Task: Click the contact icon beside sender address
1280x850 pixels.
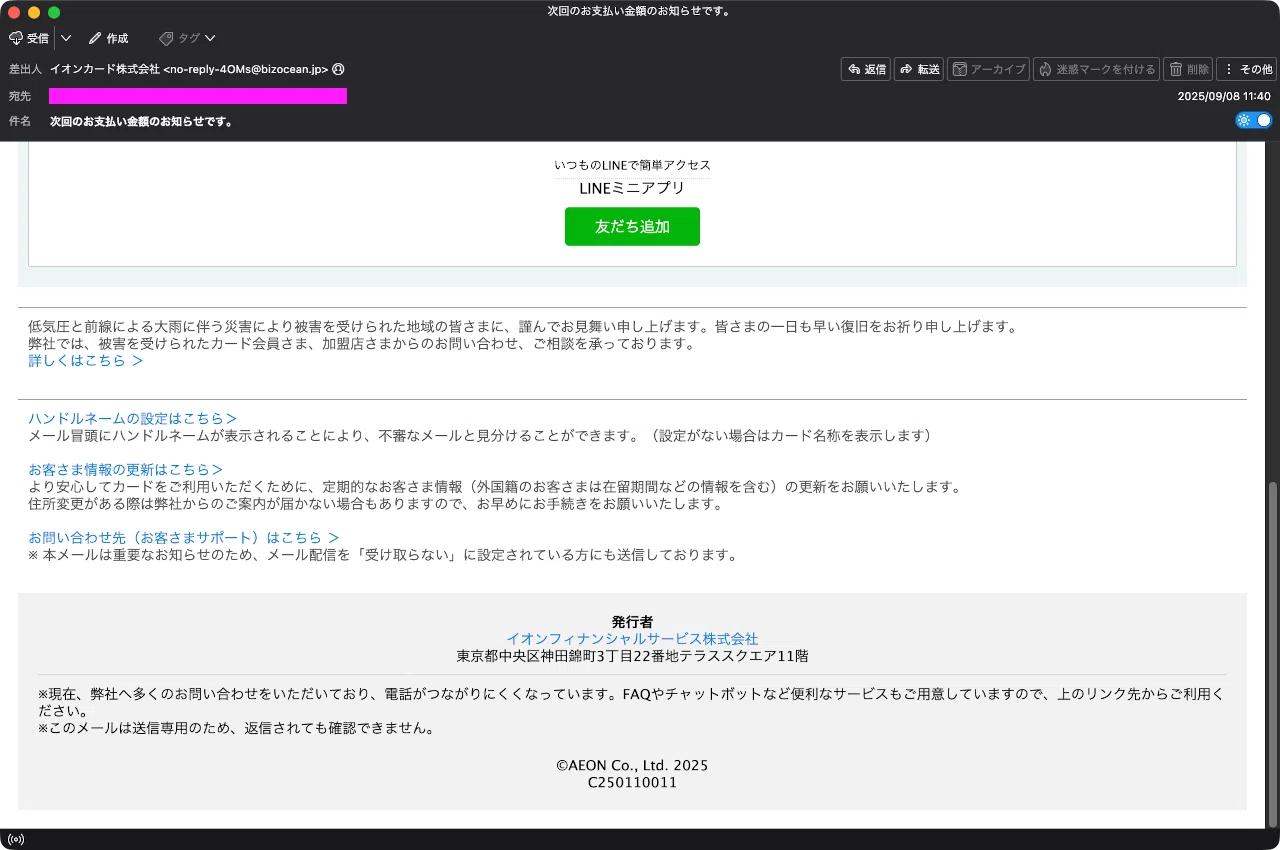Action: tap(338, 69)
